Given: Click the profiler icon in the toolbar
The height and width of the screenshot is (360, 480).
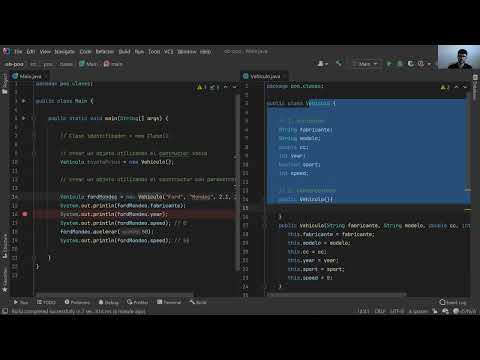Looking at the screenshot, I should pyautogui.click(x=421, y=63).
